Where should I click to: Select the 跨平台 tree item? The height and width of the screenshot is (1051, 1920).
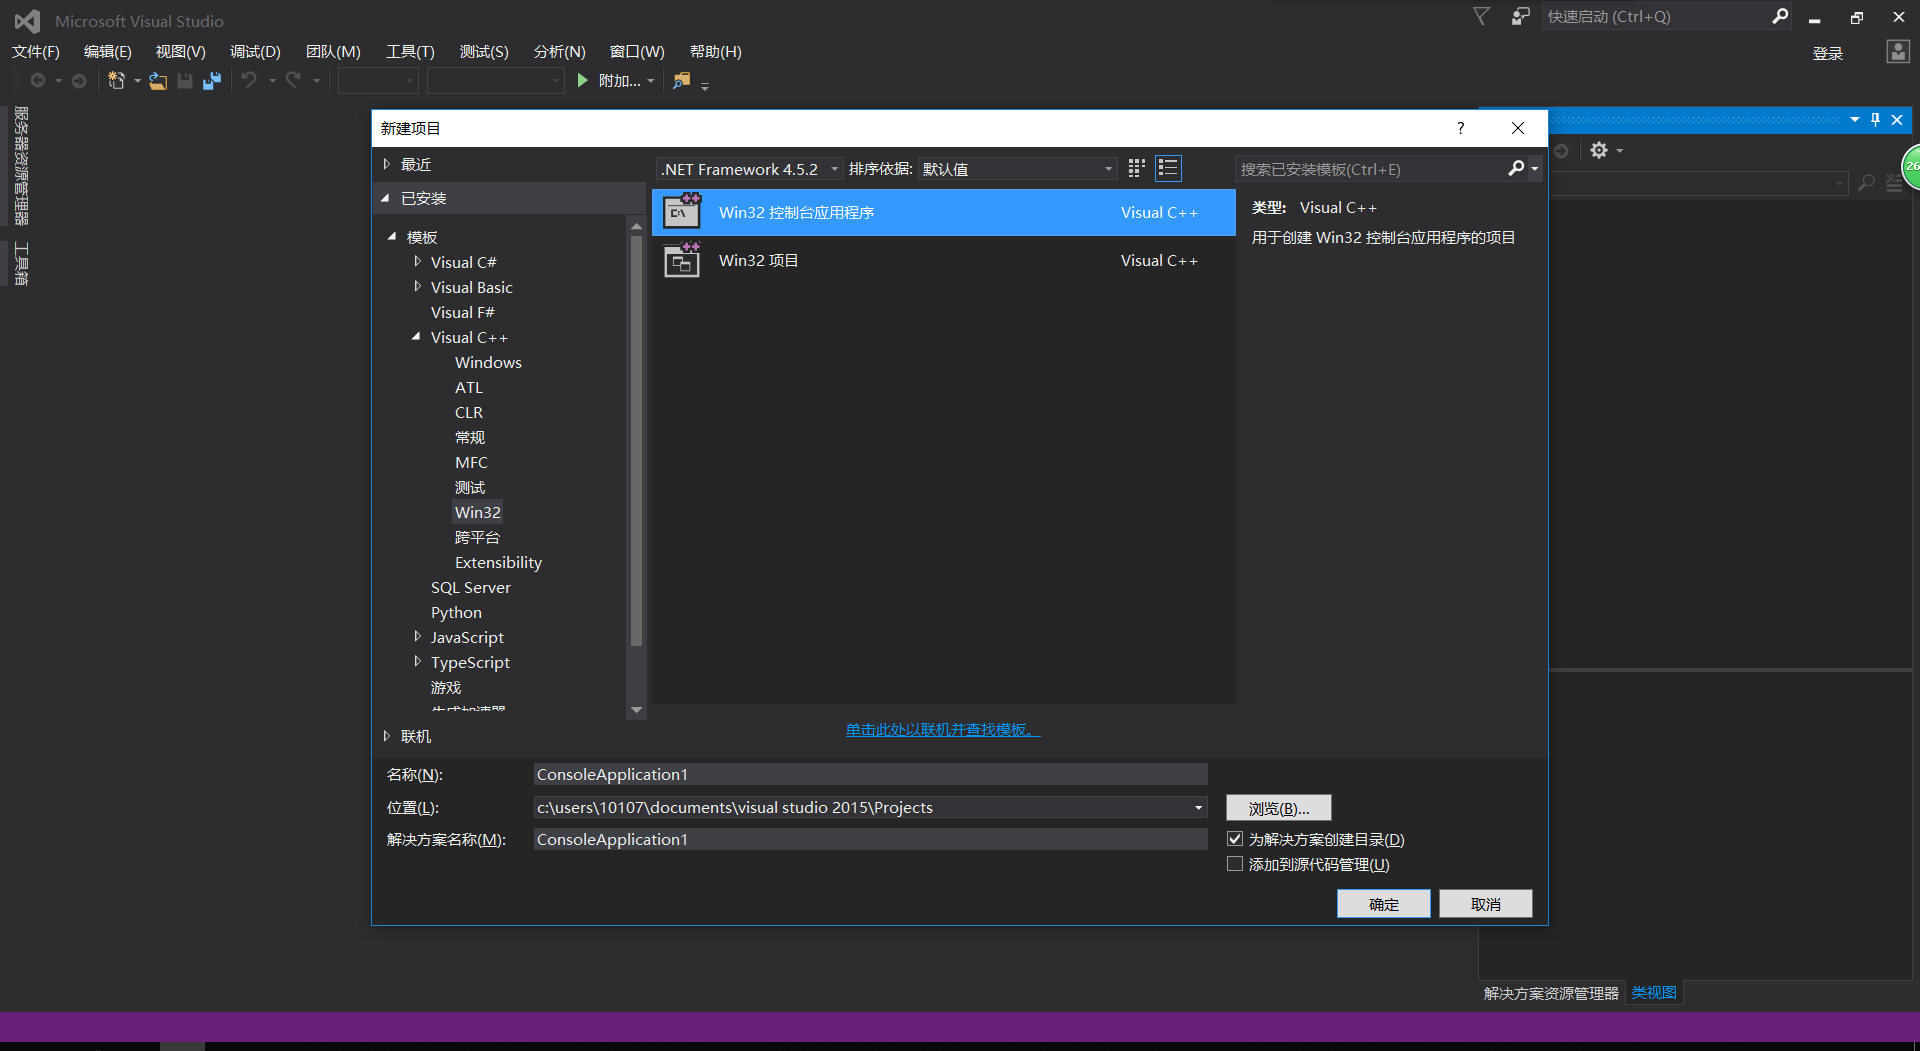click(x=477, y=537)
